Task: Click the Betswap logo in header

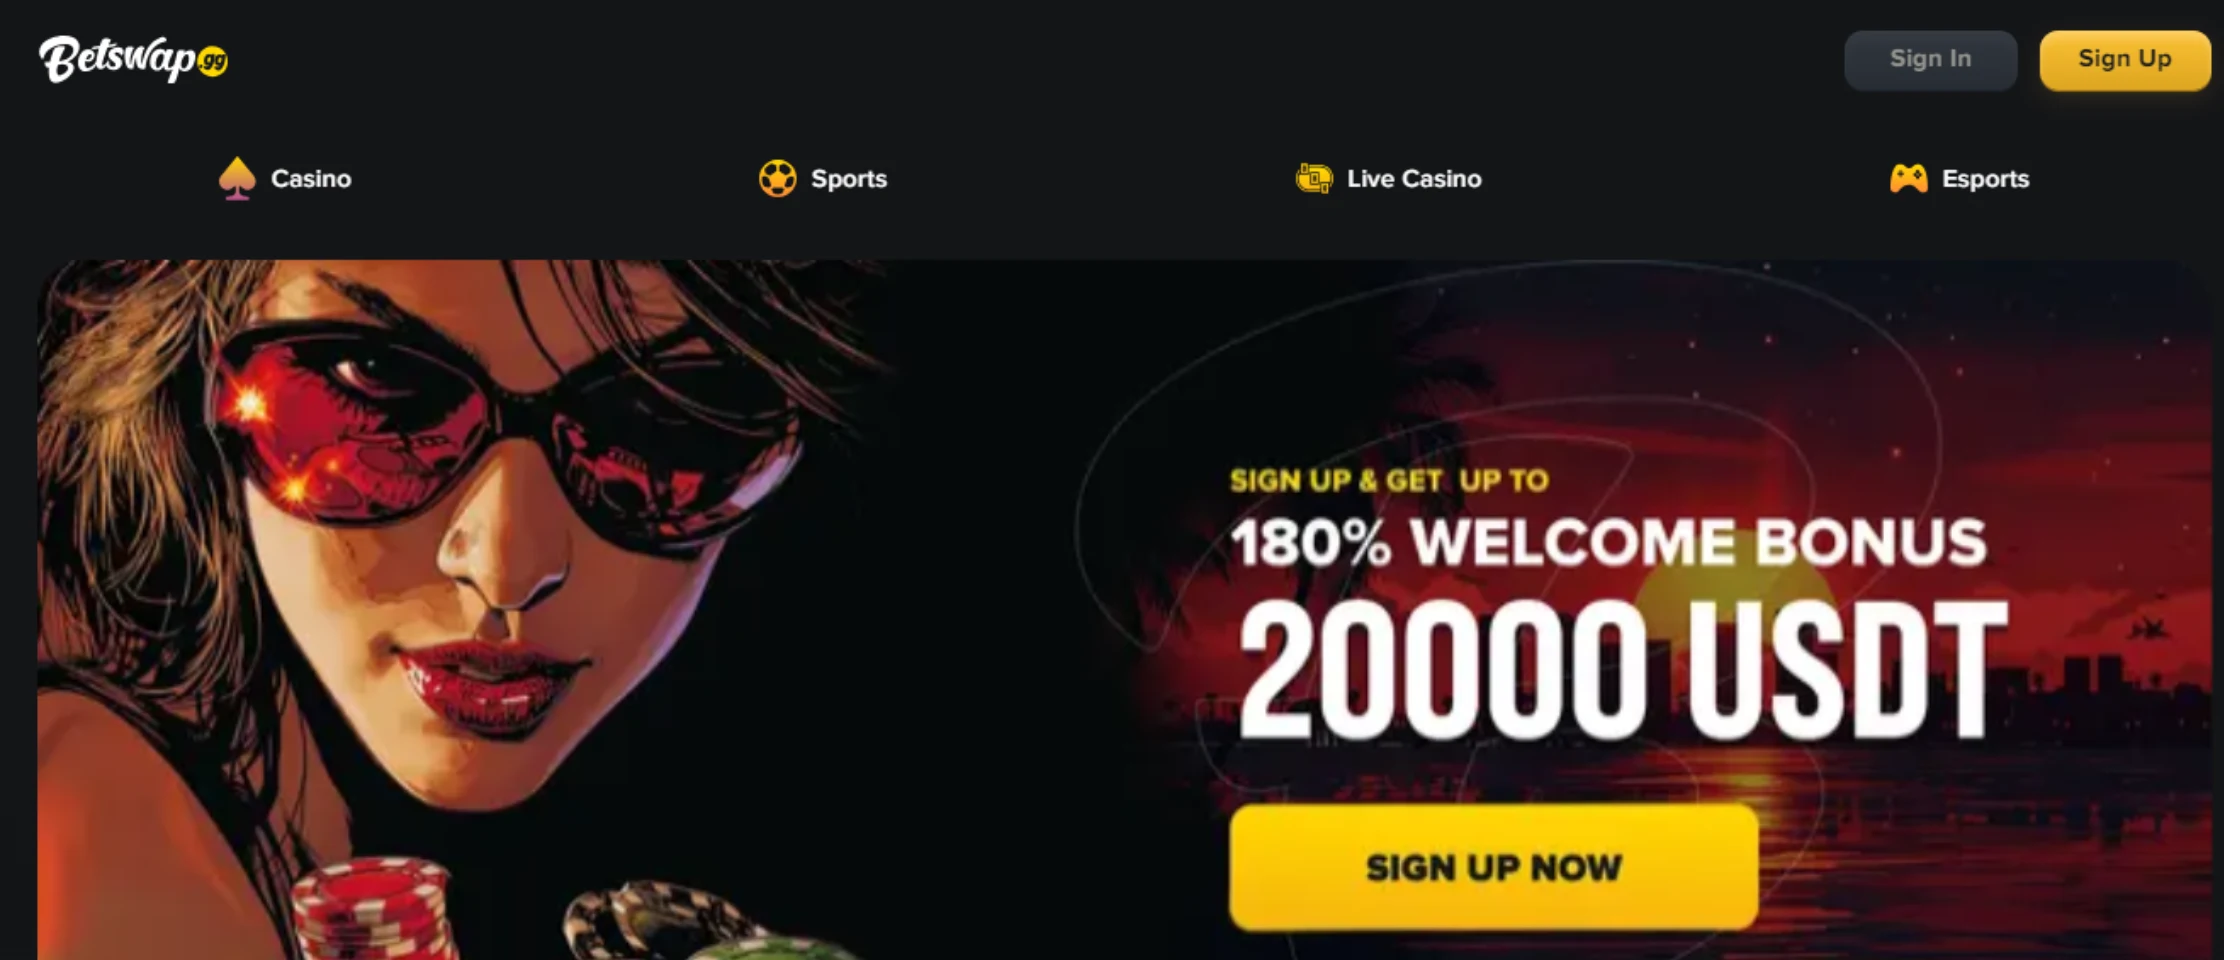Action: tap(133, 59)
